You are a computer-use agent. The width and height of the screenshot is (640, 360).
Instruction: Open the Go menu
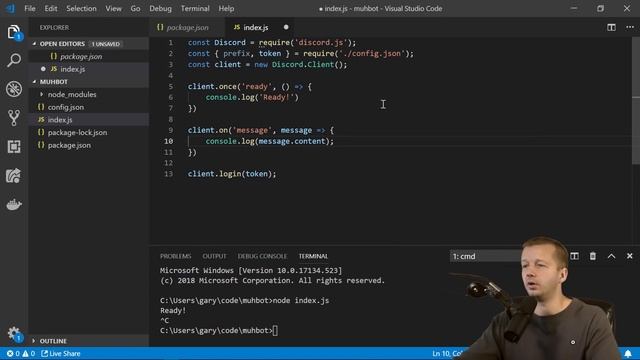136,8
